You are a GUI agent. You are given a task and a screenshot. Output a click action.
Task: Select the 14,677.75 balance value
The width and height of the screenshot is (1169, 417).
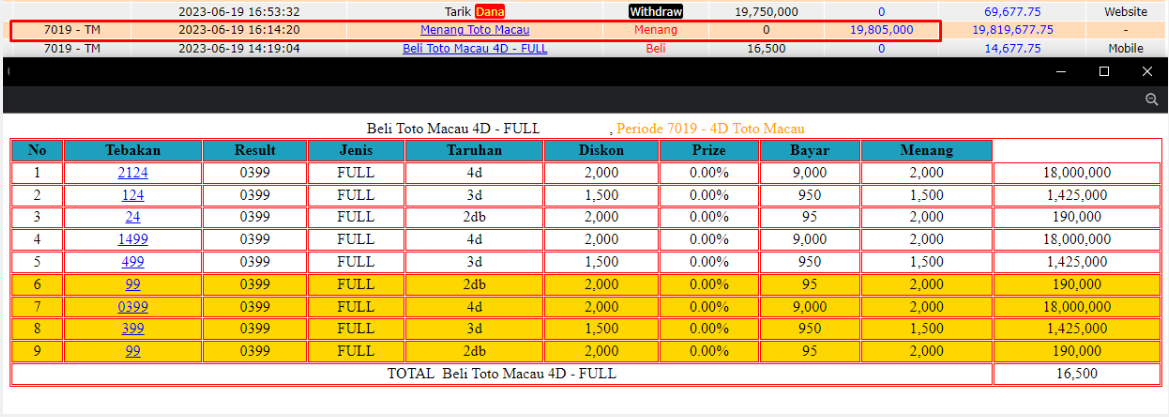click(x=1013, y=48)
